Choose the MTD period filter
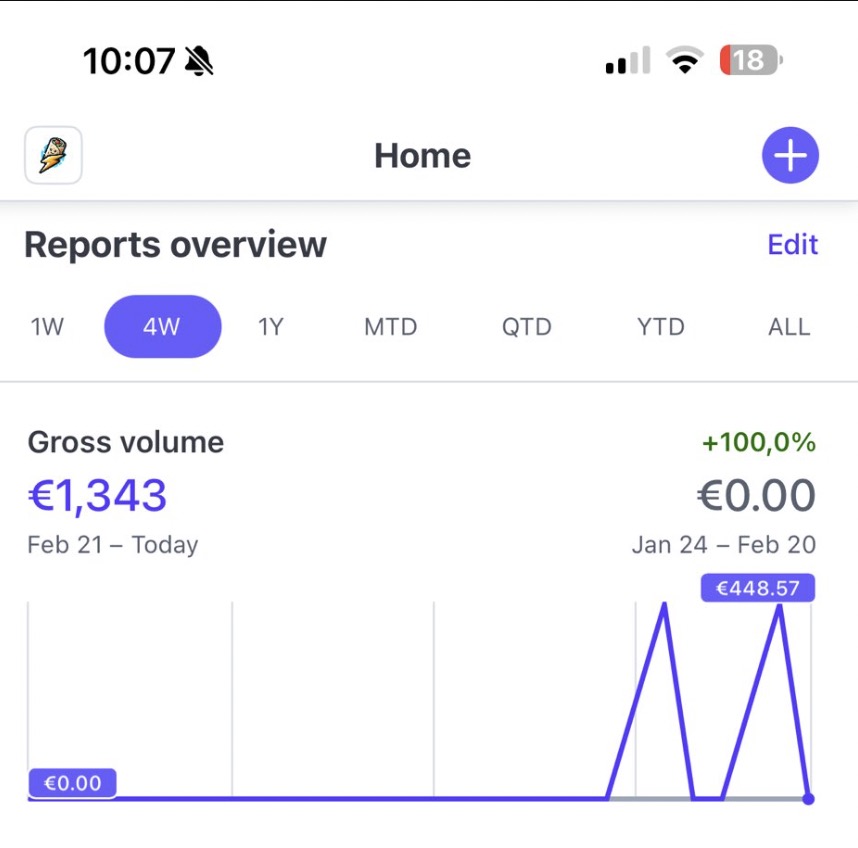Screen dimensions: 858x848 pyautogui.click(x=390, y=327)
